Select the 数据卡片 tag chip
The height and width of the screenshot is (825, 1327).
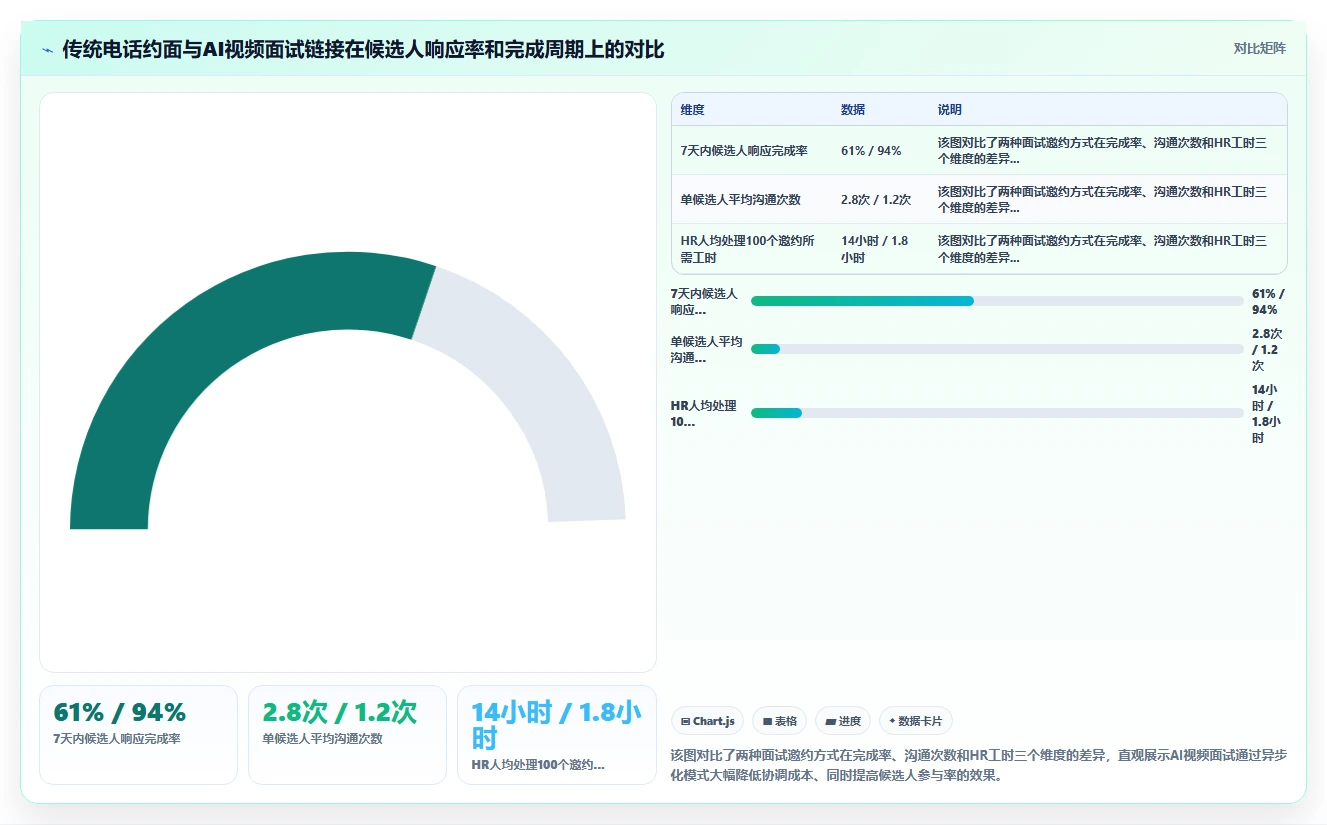[916, 721]
